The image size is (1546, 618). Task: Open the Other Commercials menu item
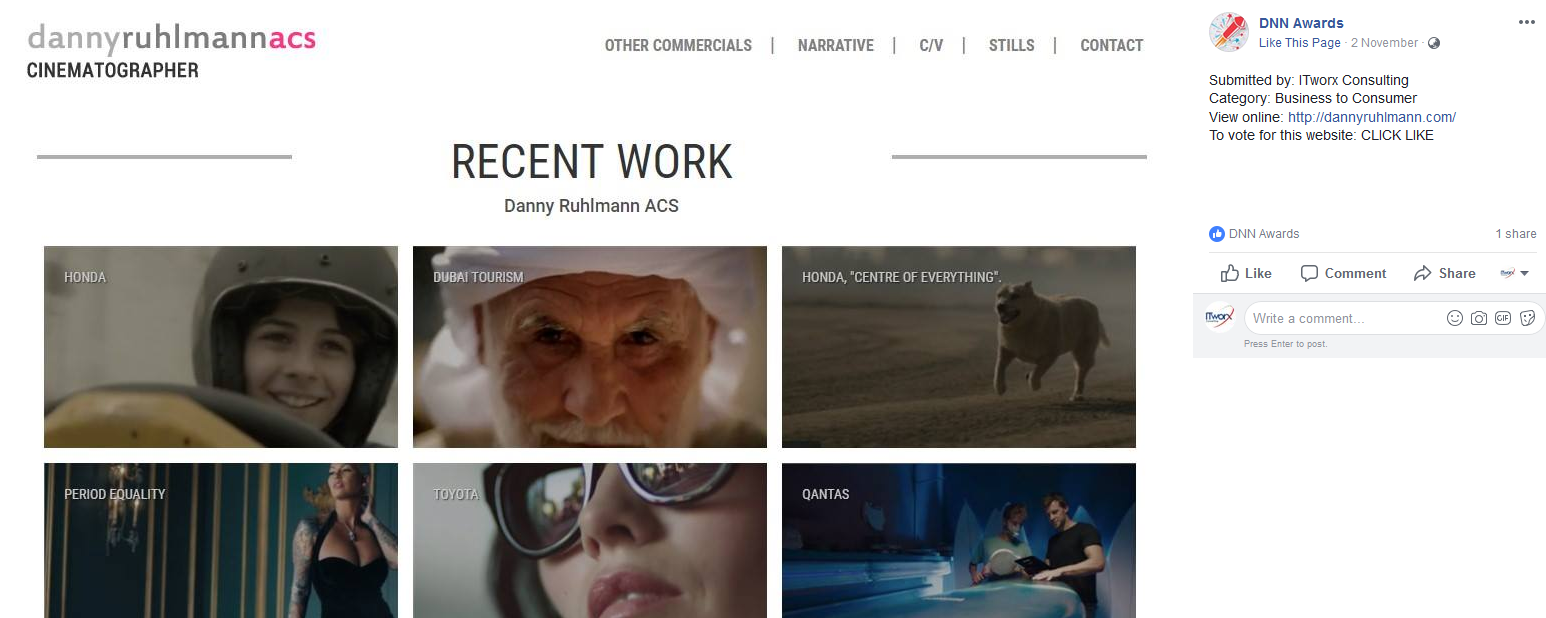678,45
